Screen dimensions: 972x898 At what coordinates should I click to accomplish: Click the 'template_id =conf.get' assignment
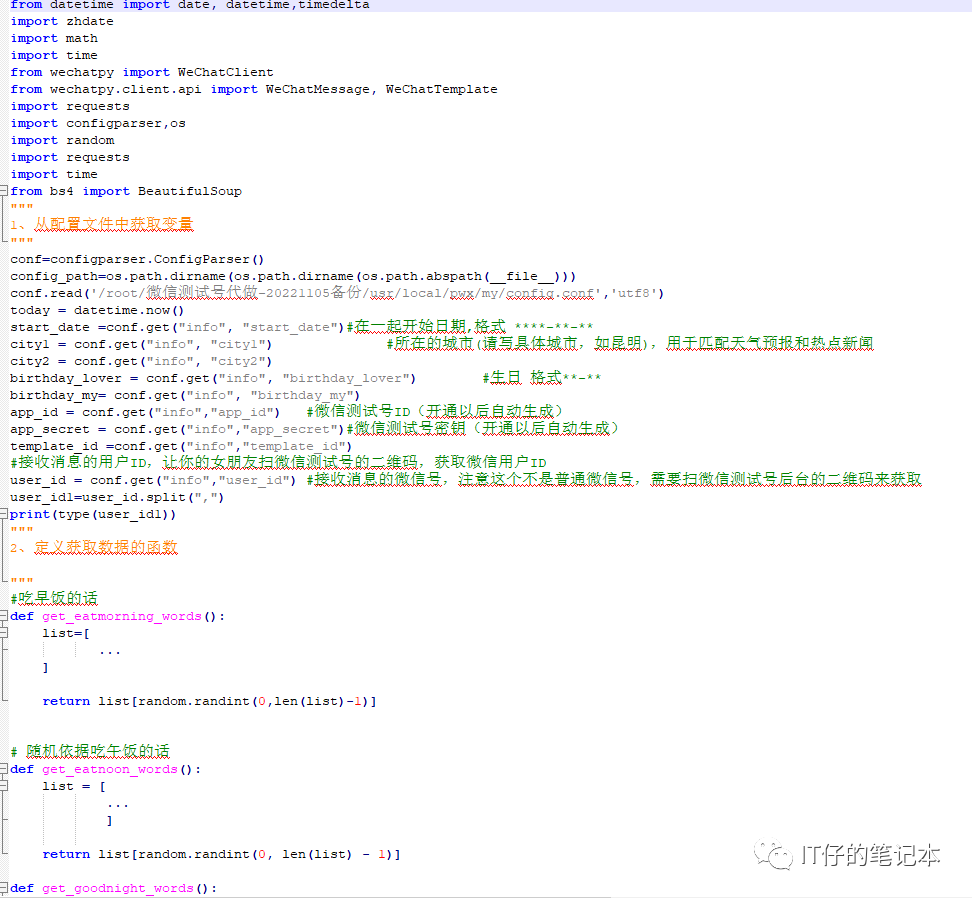coord(181,446)
